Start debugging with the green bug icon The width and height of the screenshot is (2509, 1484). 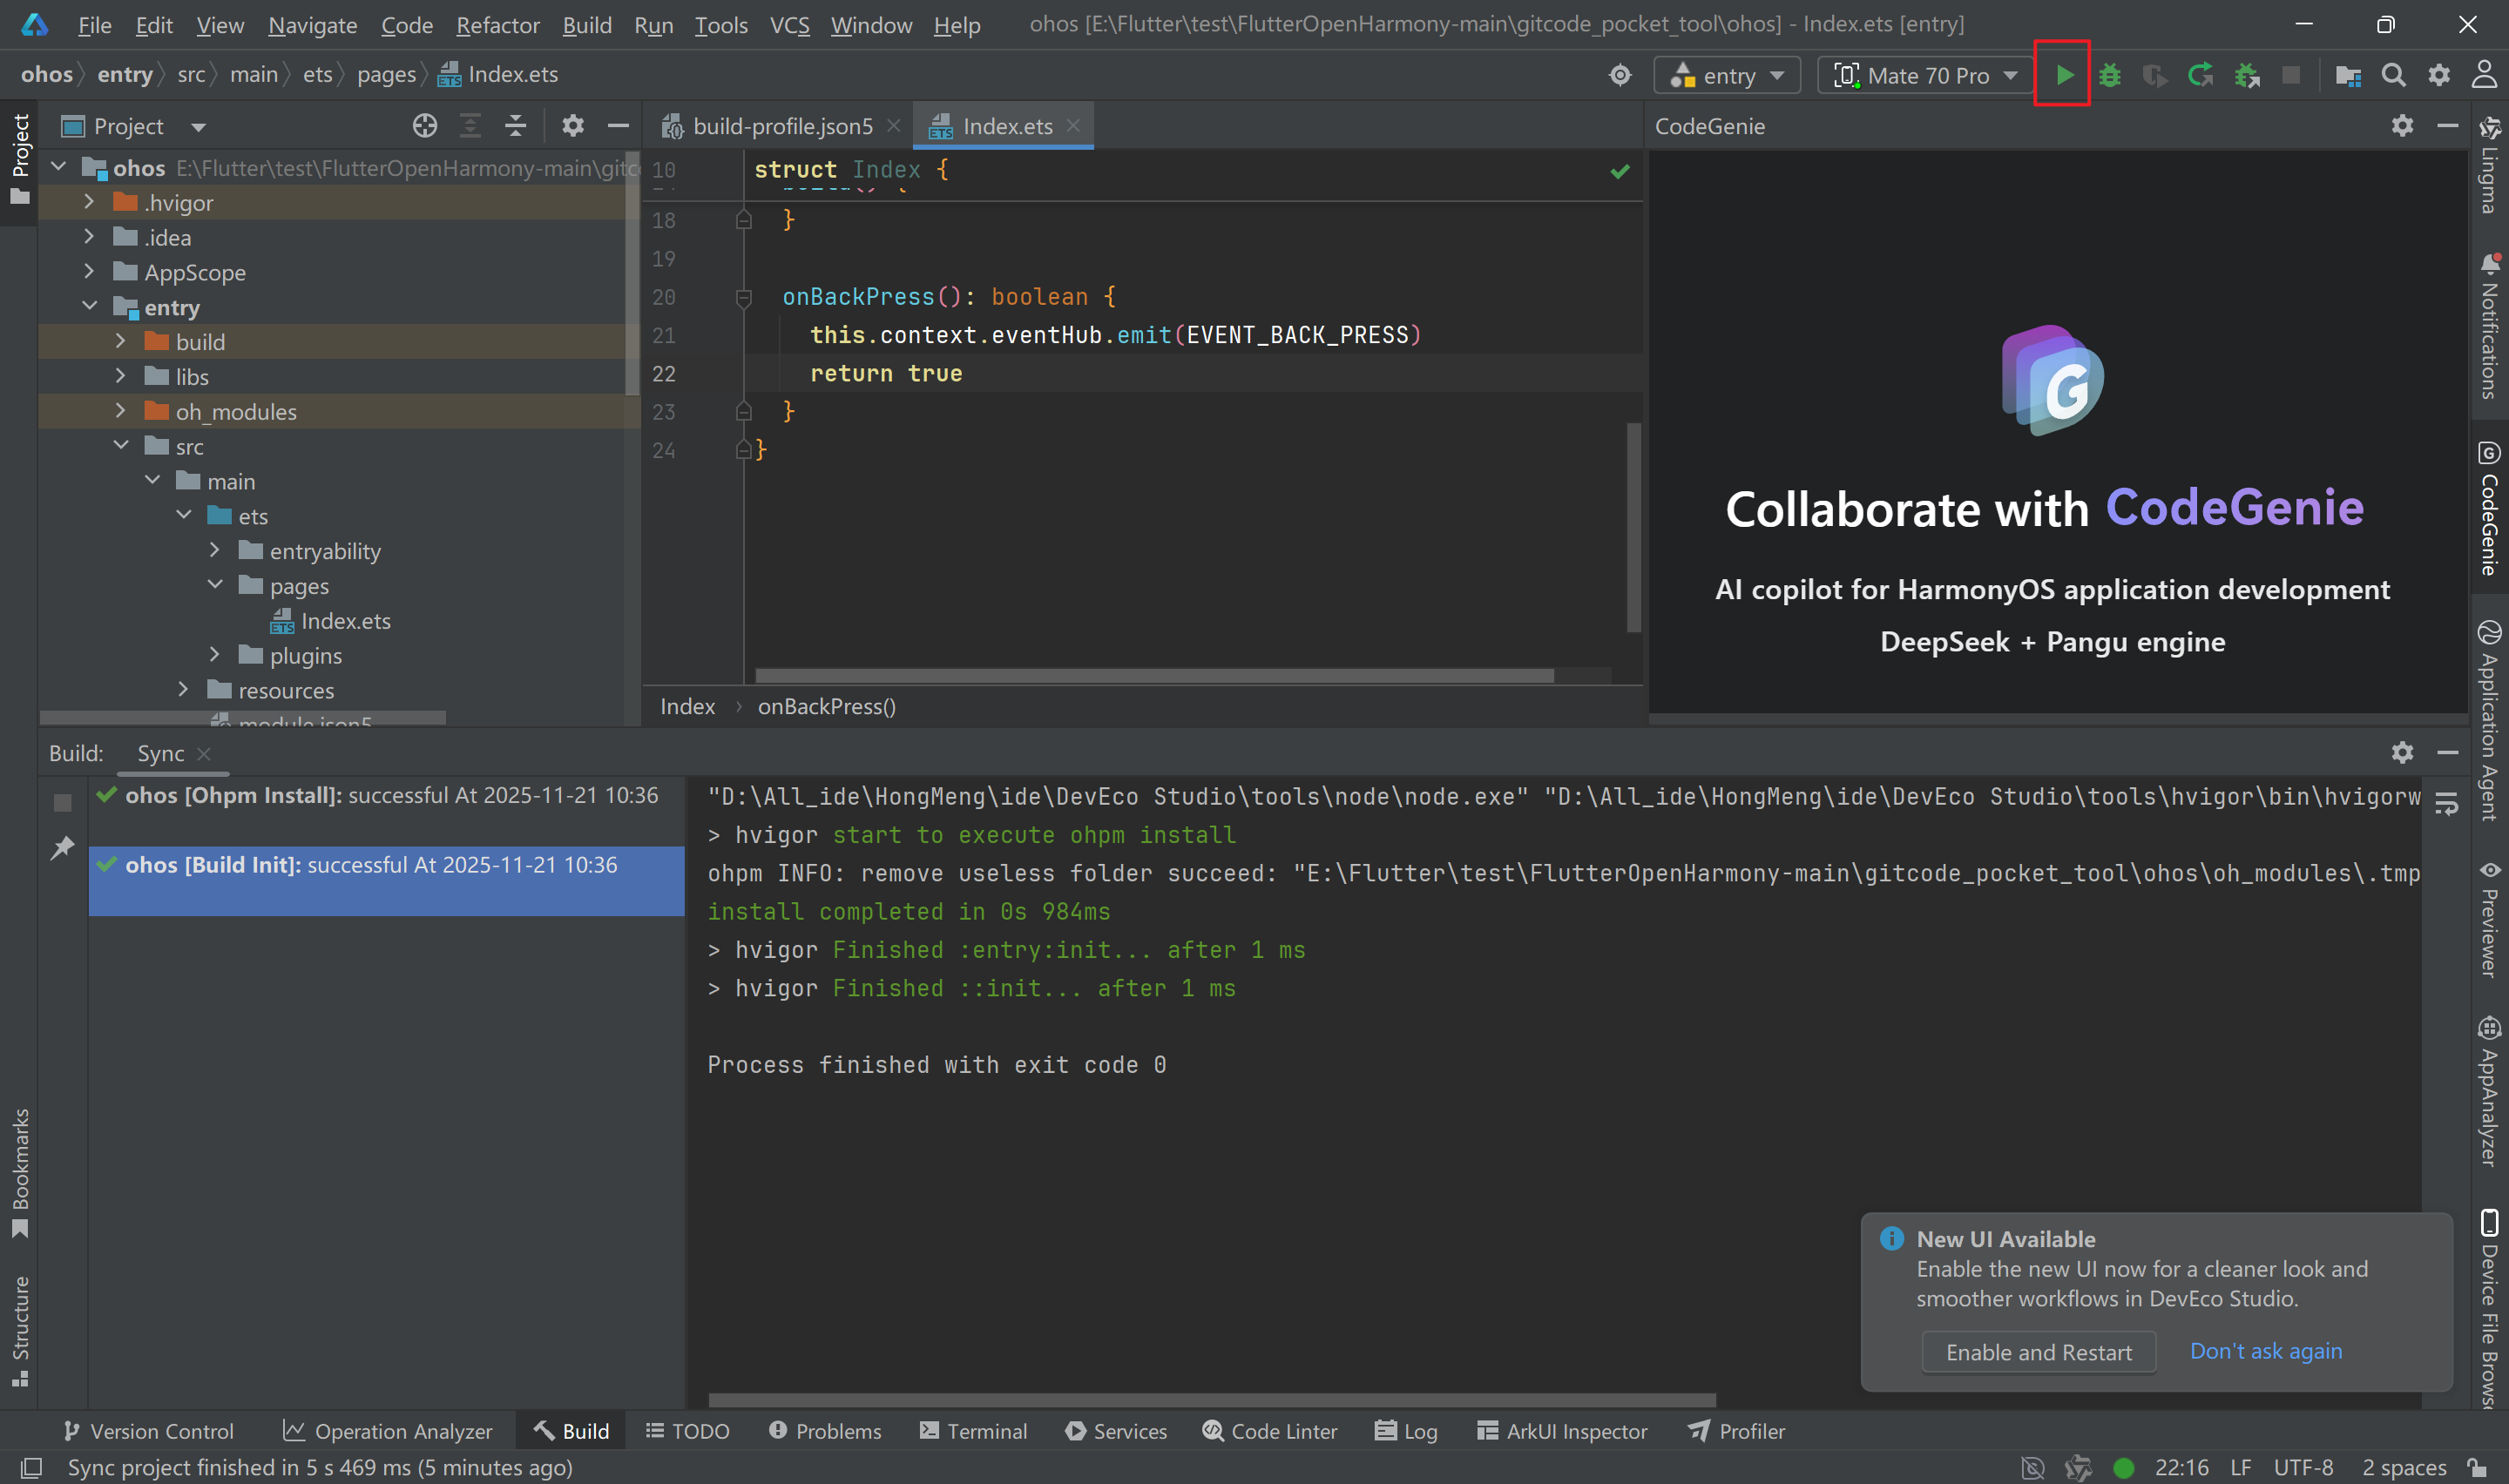2109,75
